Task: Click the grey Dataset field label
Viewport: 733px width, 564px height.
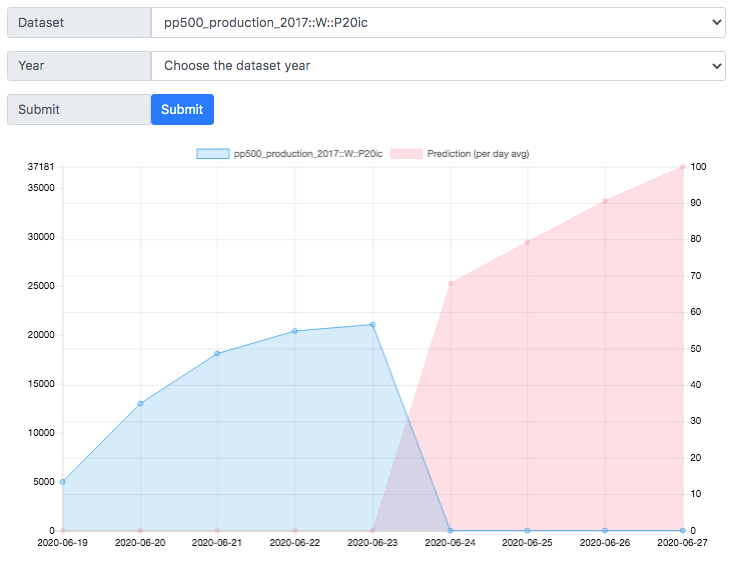Action: (79, 22)
